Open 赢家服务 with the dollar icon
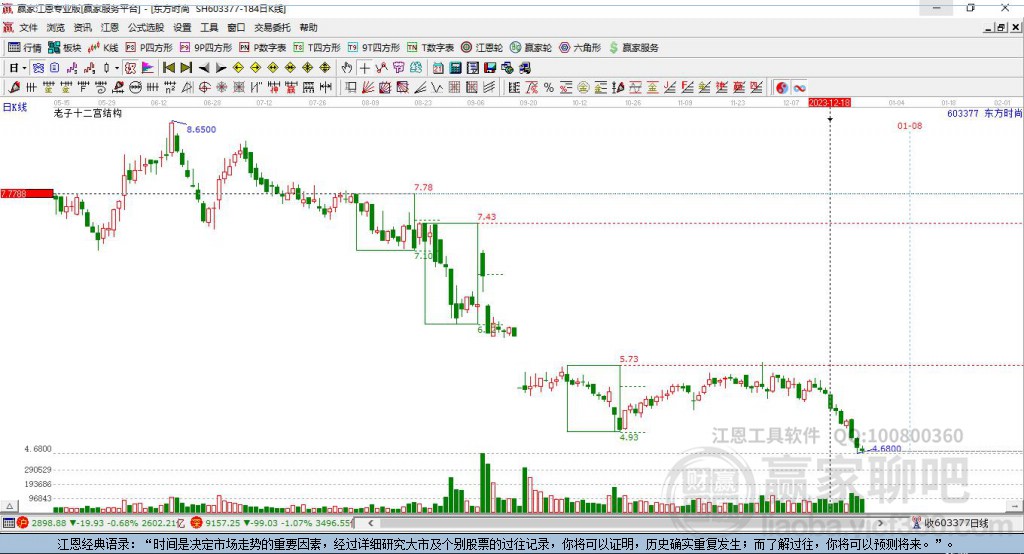The height and width of the screenshot is (554, 1024). pos(634,48)
